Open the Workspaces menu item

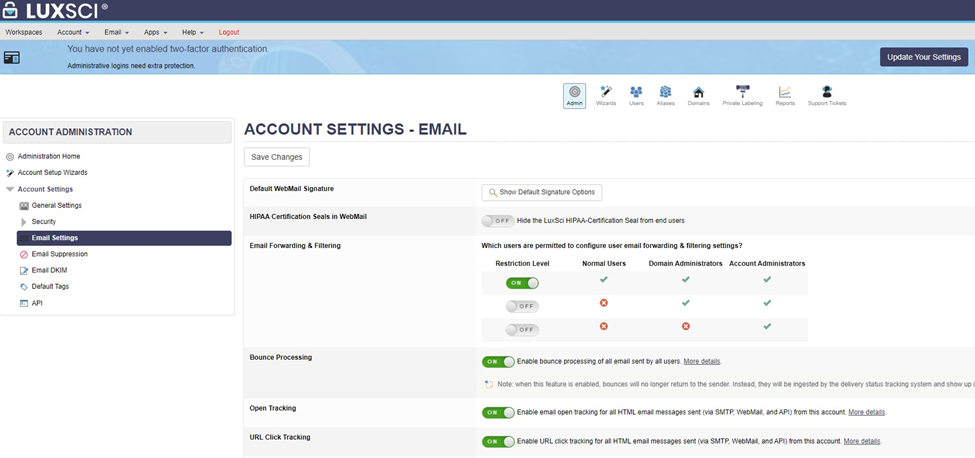pos(24,32)
